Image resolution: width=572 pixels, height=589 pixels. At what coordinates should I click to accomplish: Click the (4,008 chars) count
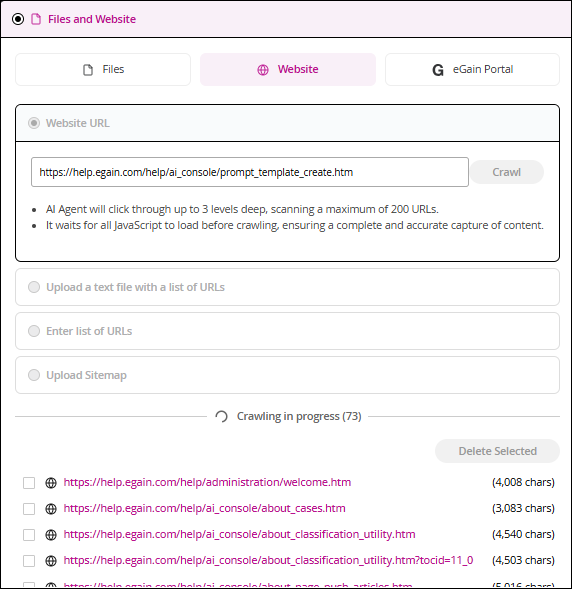point(523,482)
